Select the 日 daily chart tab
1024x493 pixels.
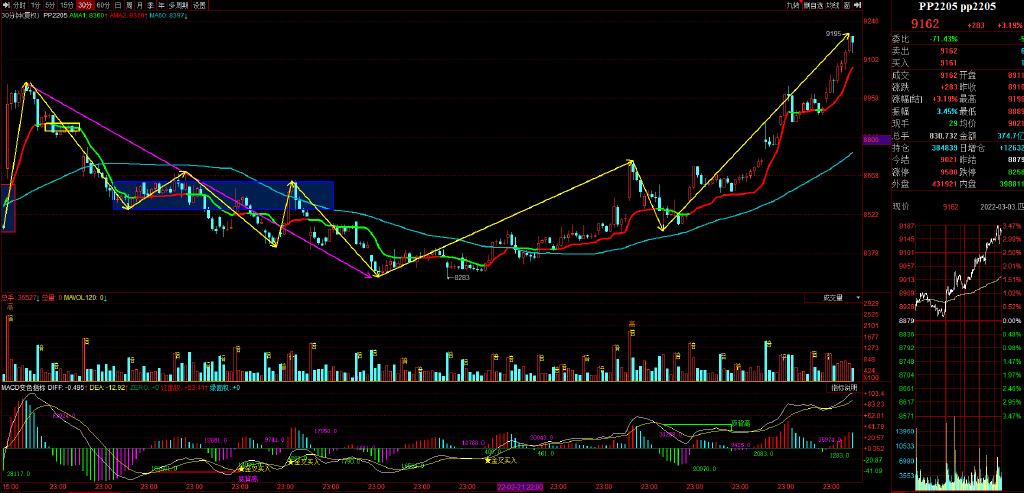(x=118, y=5)
